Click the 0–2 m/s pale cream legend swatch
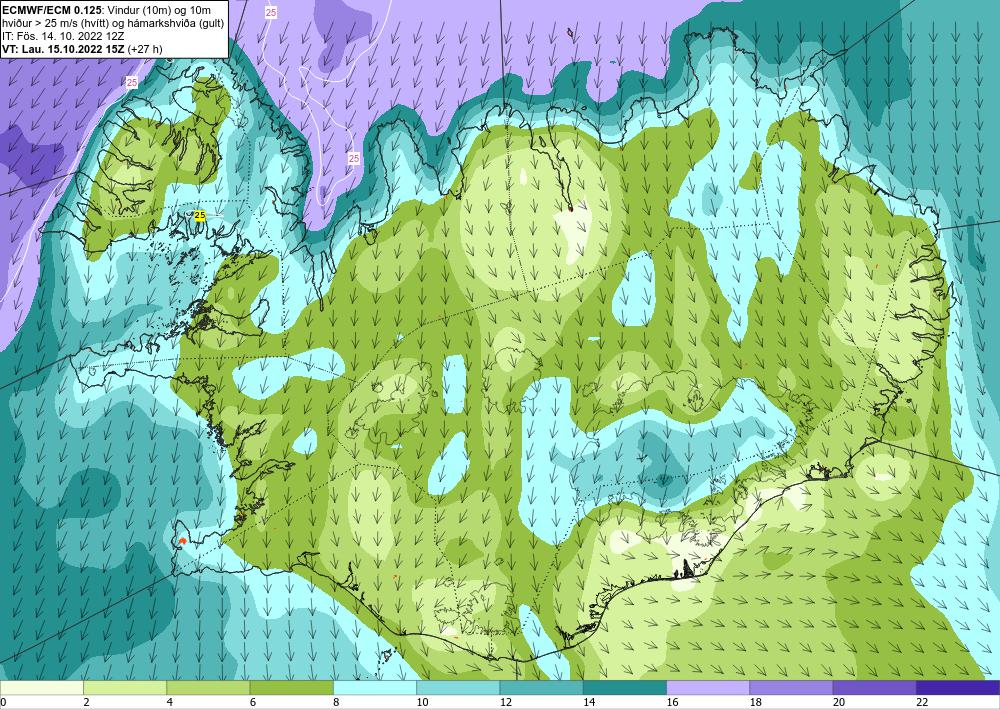The height and width of the screenshot is (709, 1000). click(x=42, y=687)
